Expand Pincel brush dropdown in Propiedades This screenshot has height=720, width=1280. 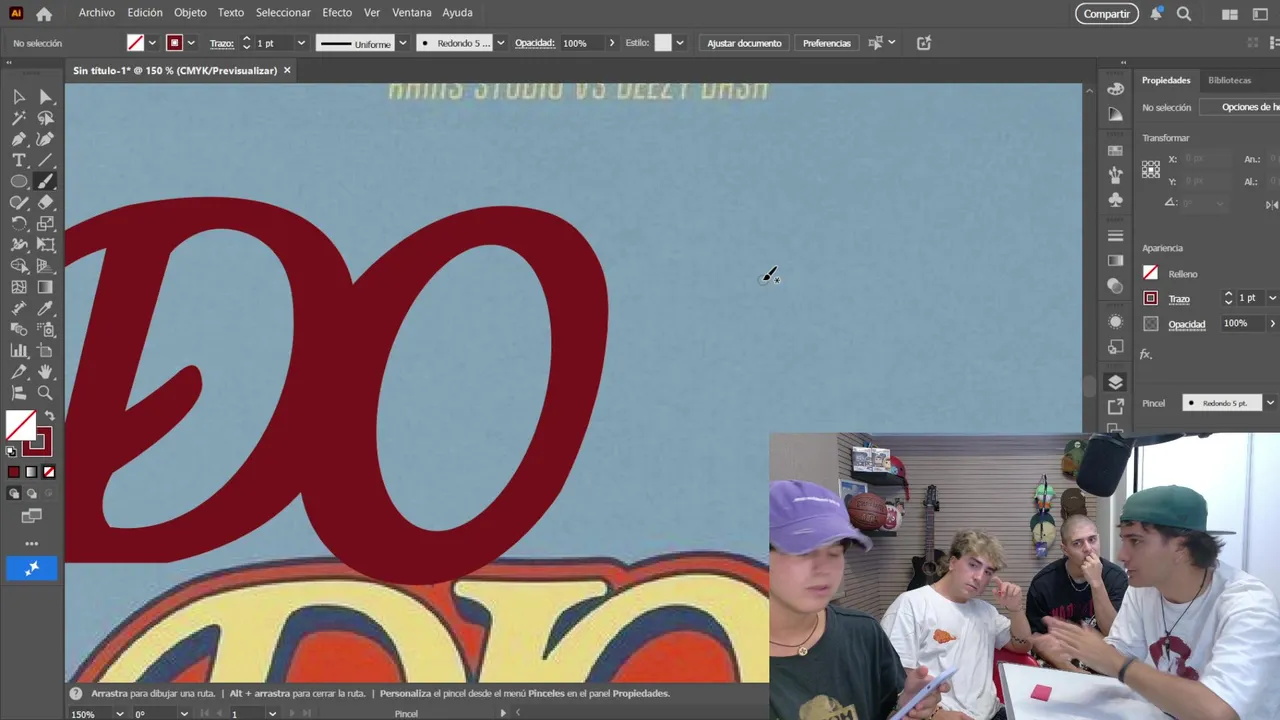pos(1270,403)
